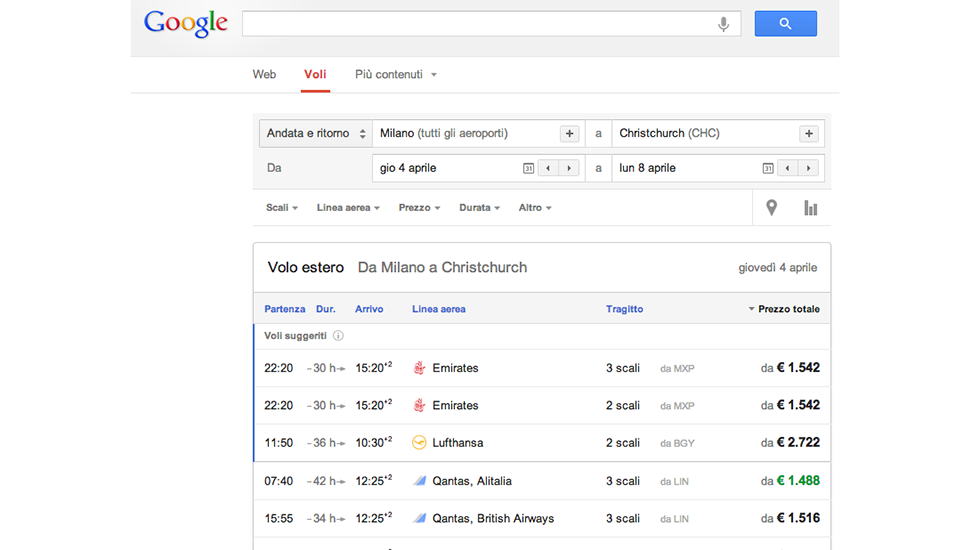Add another departure airport with plus button
Viewport: 980px width, 550px height.
point(569,134)
